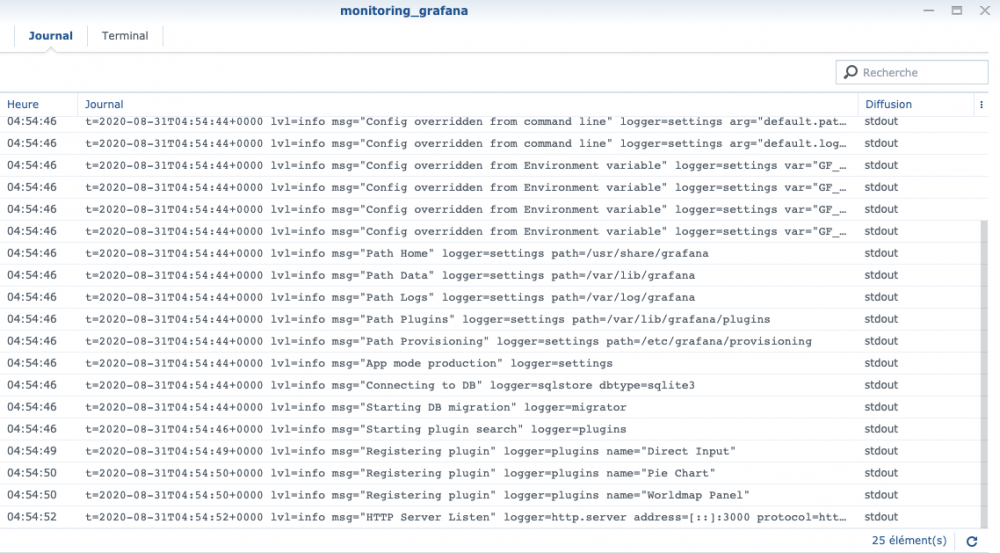Click the 04:54:52 time cell

(x=32, y=517)
